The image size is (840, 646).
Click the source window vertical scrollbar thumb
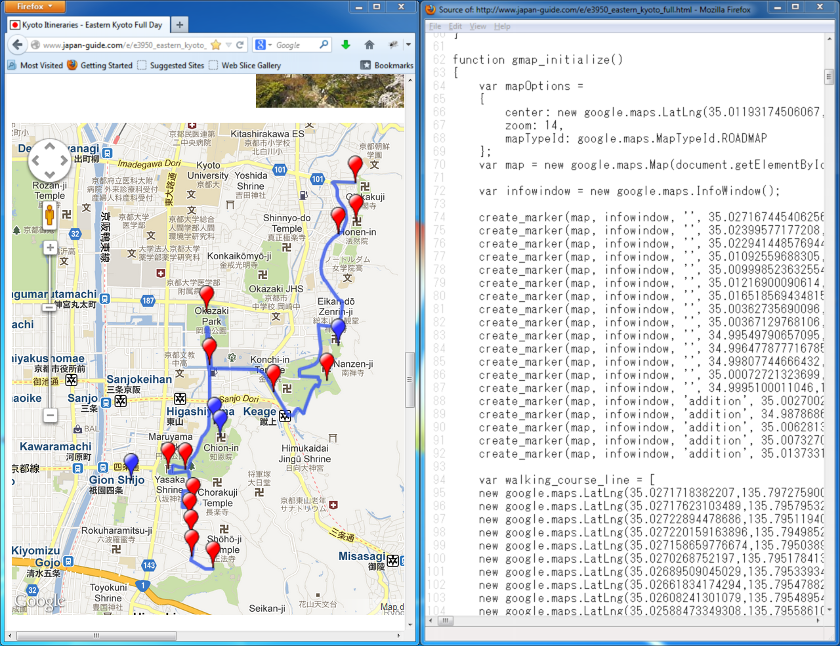(829, 77)
